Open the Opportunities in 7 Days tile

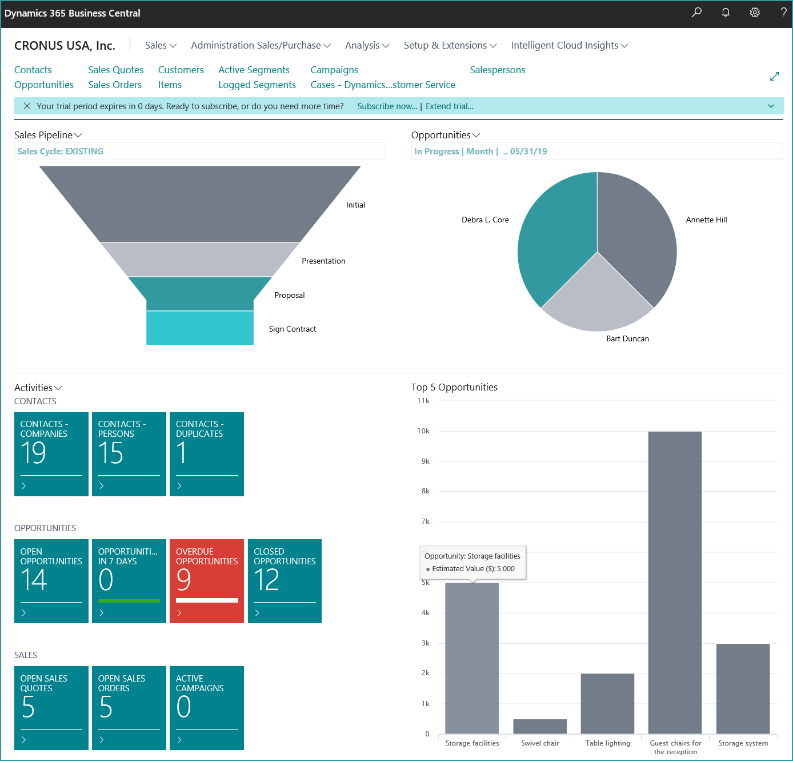pyautogui.click(x=129, y=580)
